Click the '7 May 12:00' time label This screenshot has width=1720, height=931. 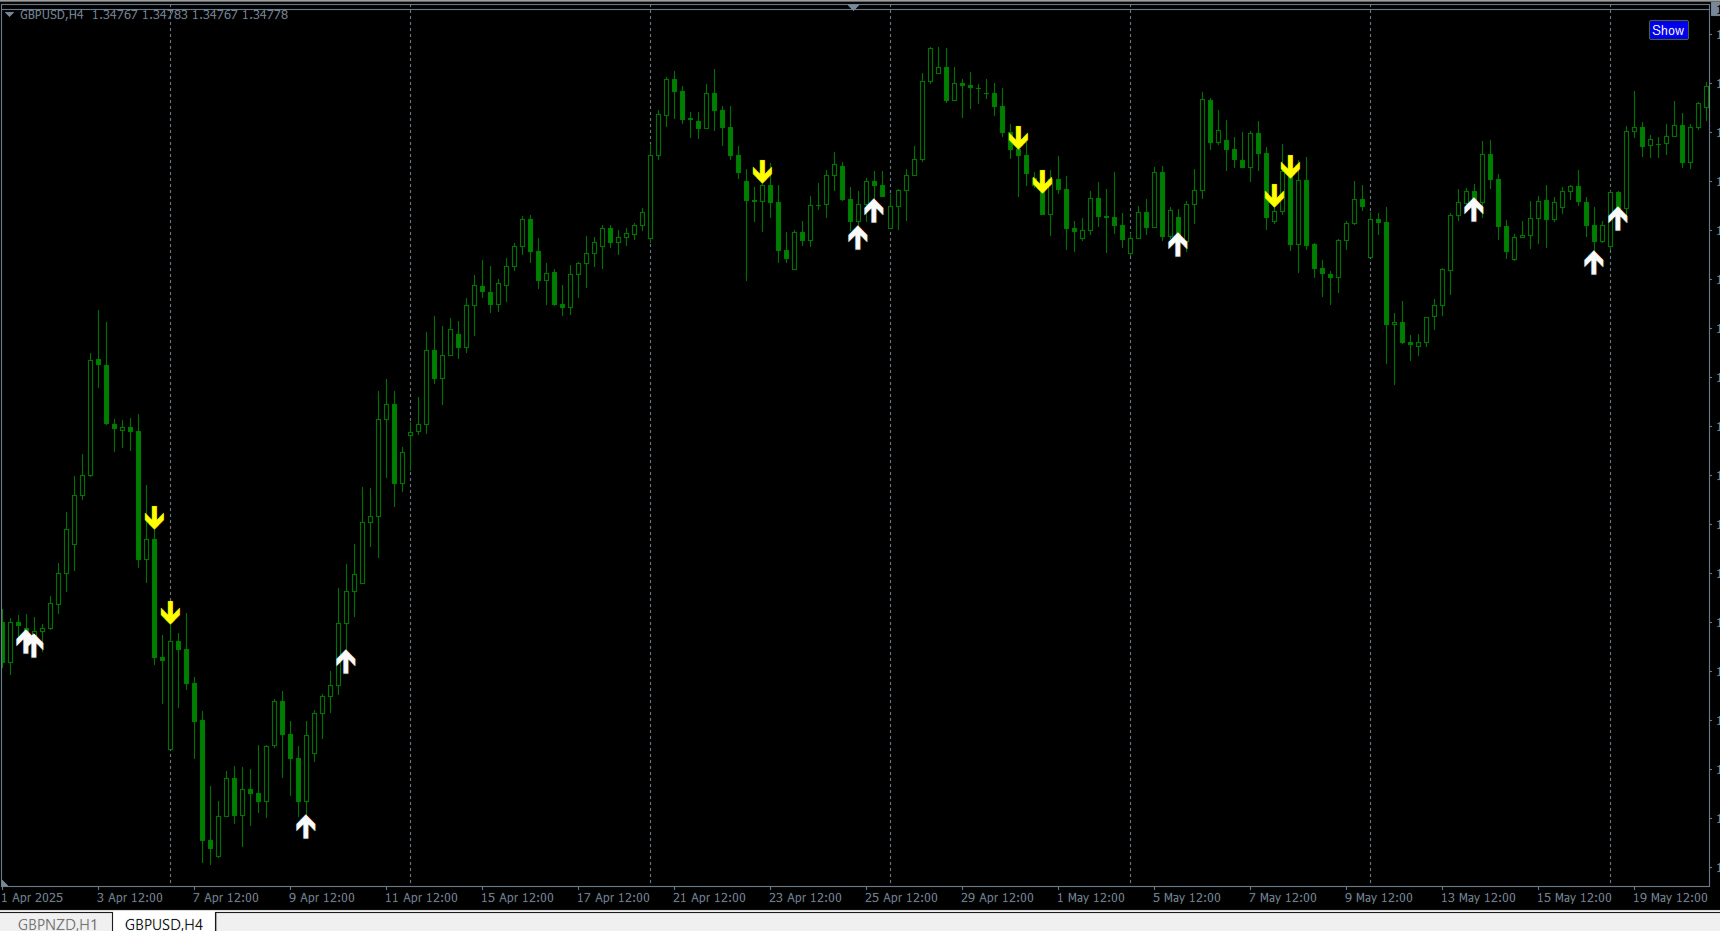[x=1283, y=898]
